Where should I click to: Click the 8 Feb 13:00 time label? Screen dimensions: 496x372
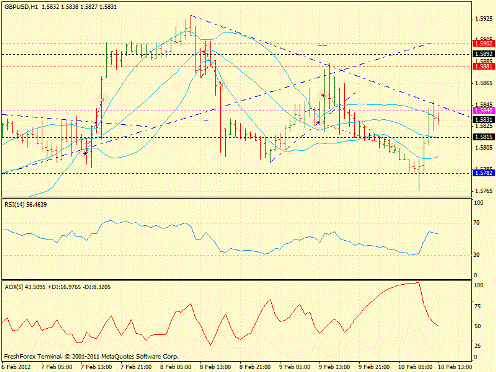tap(216, 367)
